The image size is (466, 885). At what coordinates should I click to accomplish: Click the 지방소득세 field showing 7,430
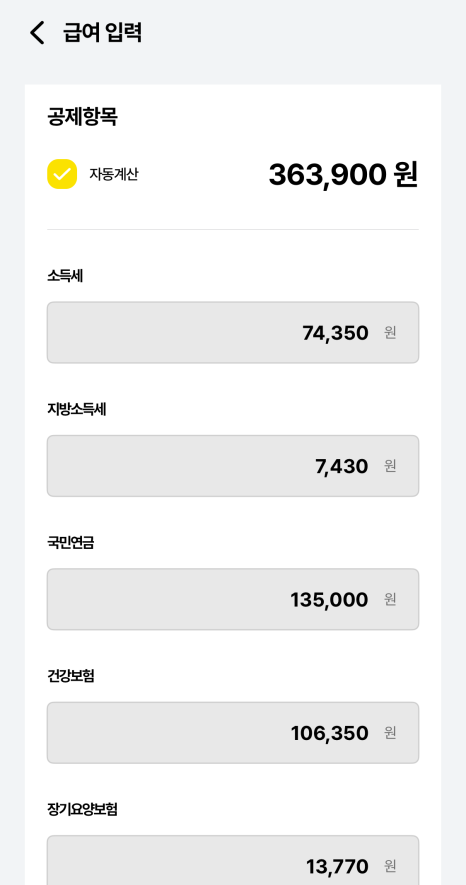[233, 466]
